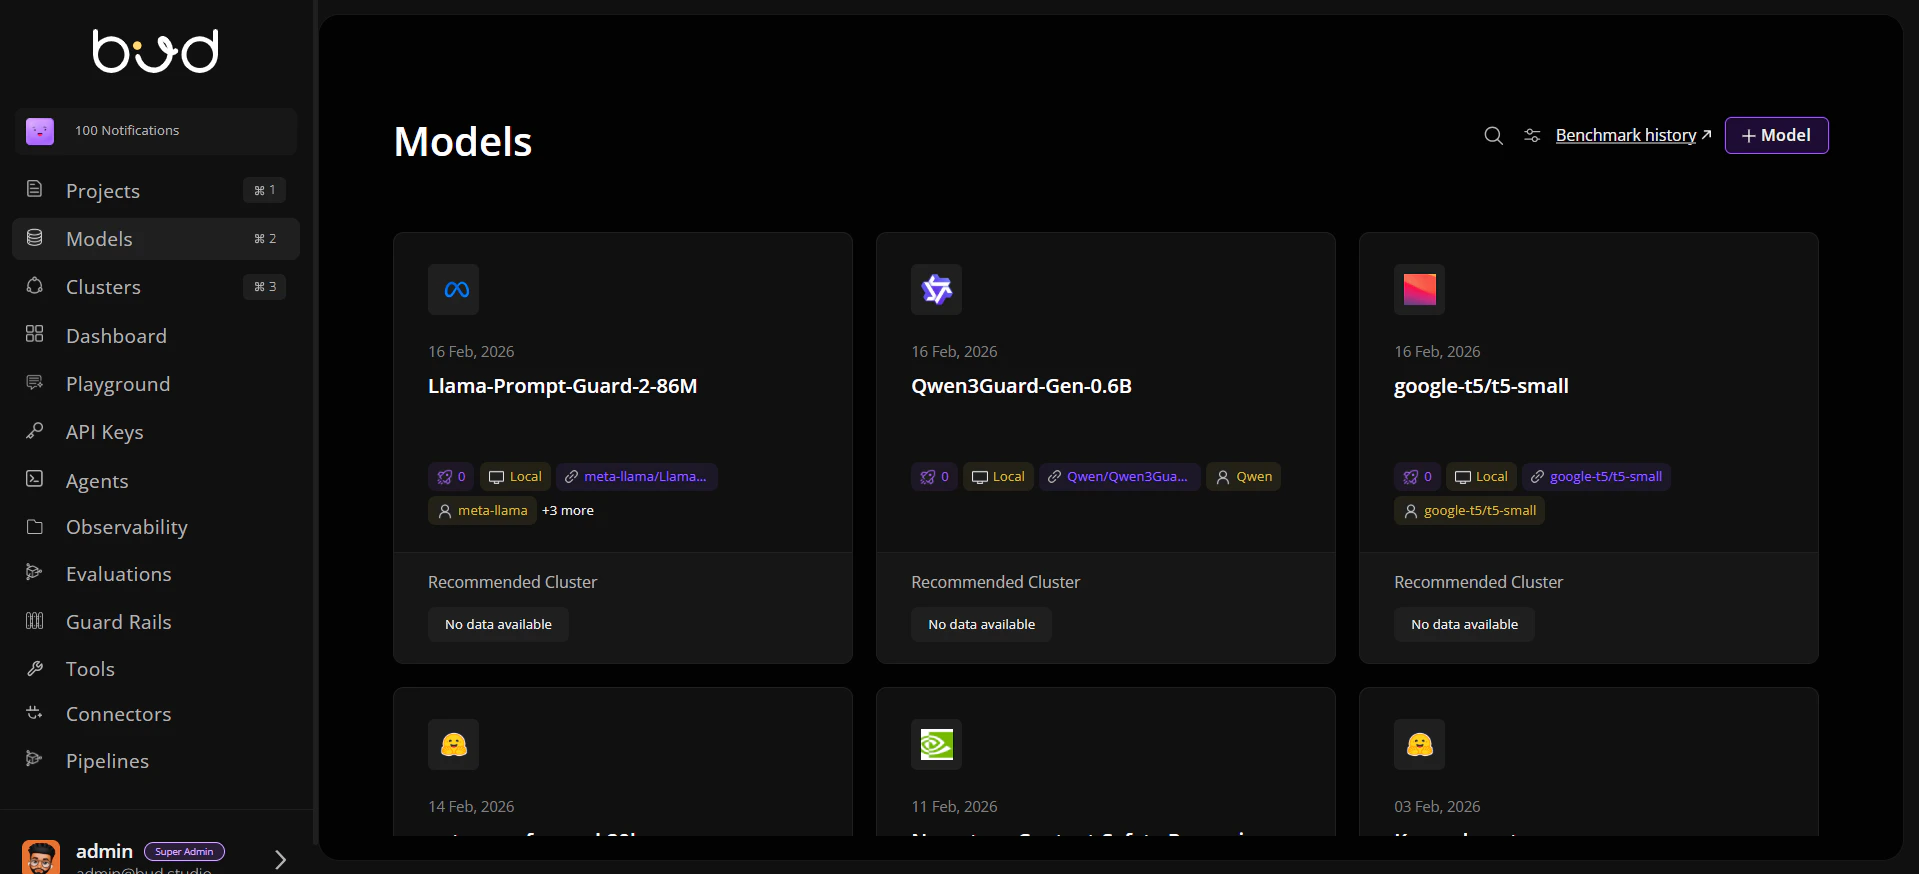
Task: Navigate to Playground
Action: pos(156,384)
